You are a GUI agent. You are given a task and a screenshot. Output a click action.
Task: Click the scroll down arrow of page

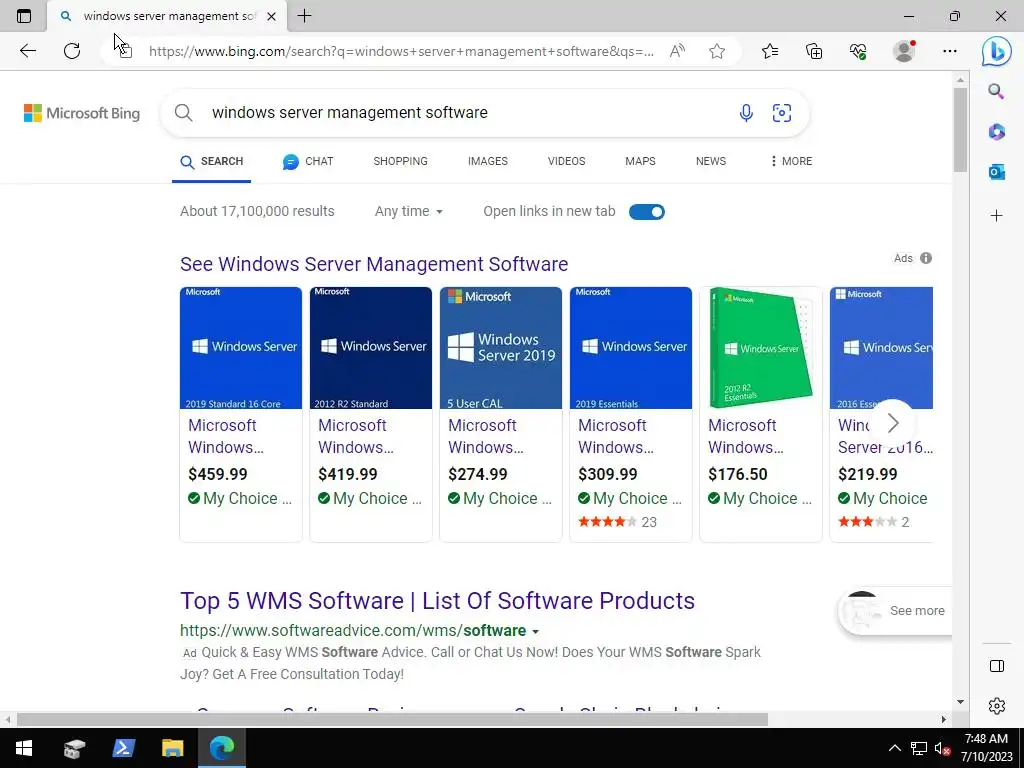point(960,702)
